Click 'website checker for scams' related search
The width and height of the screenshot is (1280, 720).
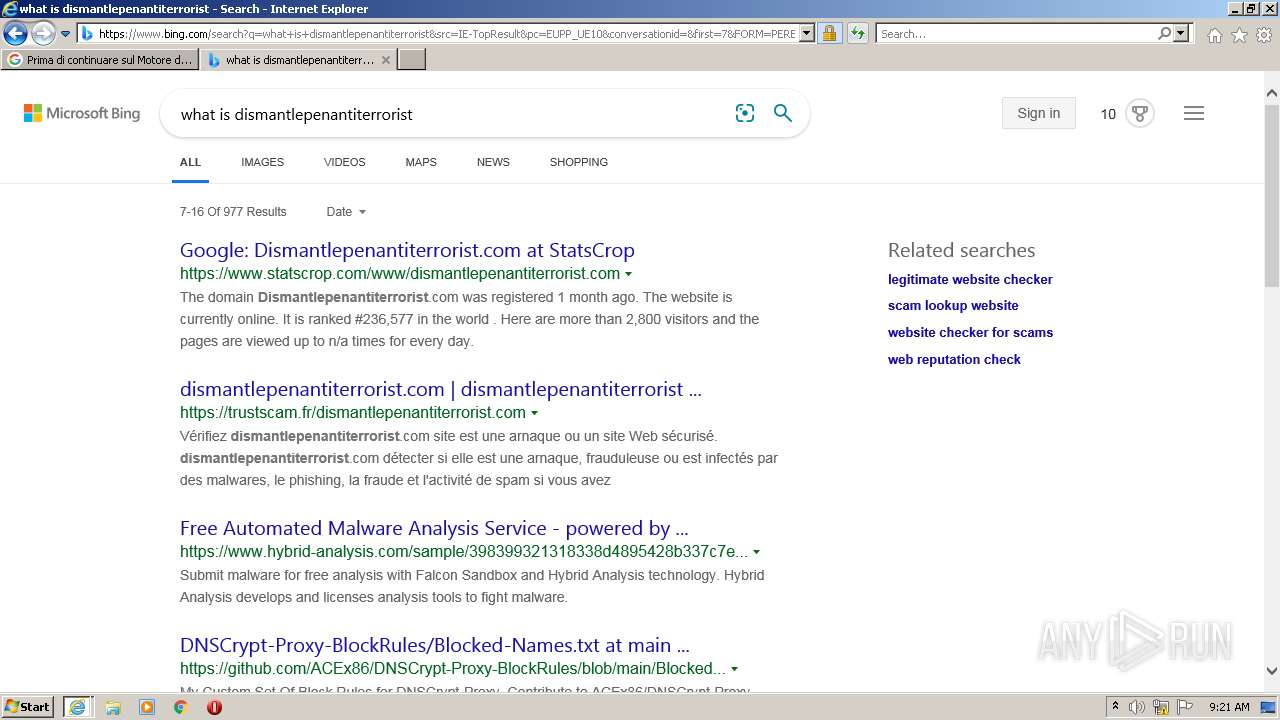click(x=970, y=333)
